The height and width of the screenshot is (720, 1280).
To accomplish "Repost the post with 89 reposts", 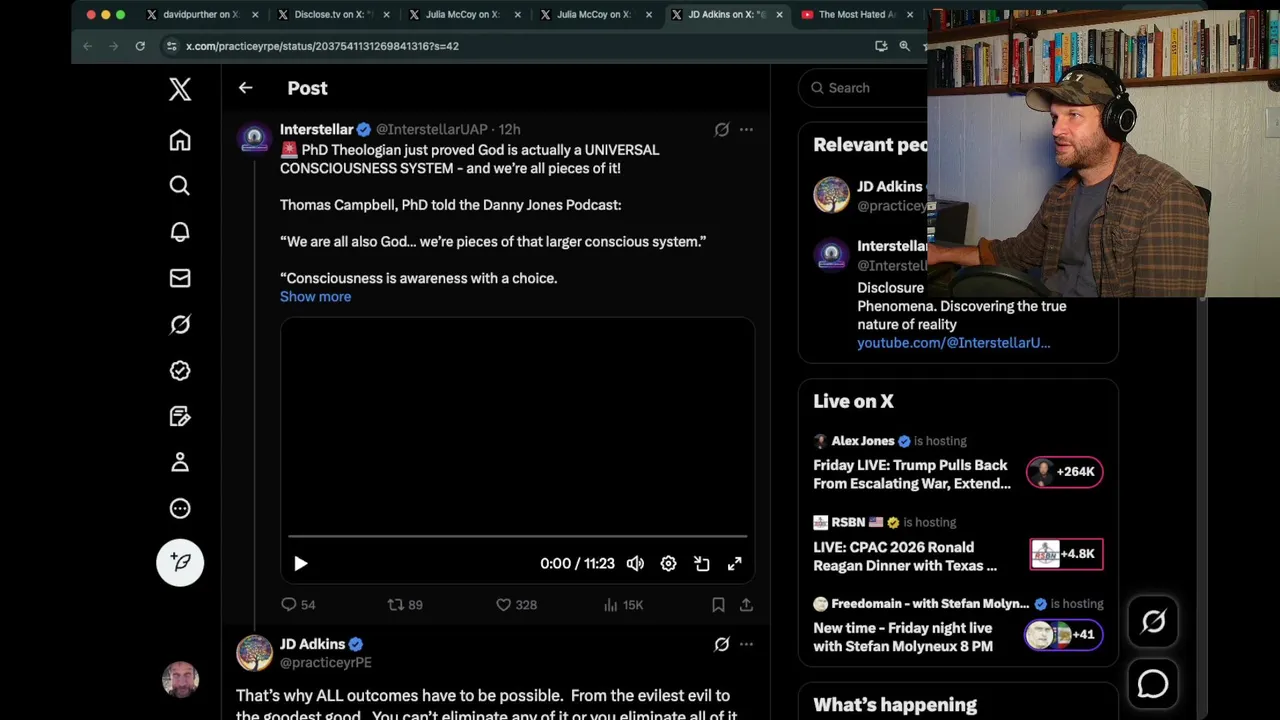I will pos(405,605).
